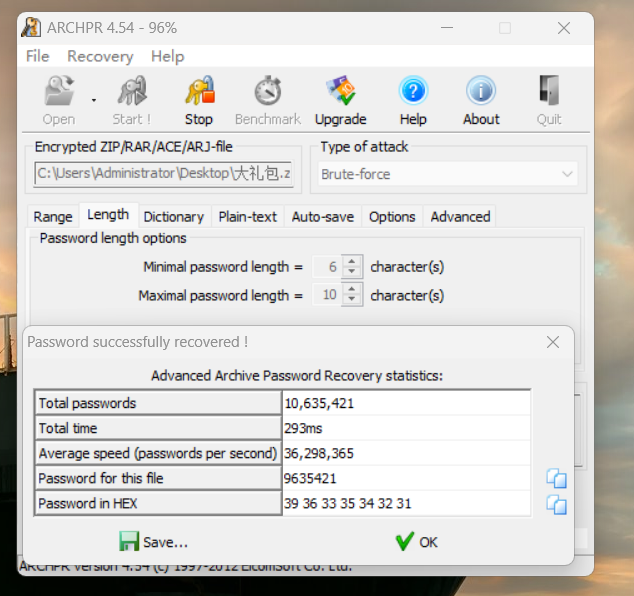The height and width of the screenshot is (596, 634).
Task: Open the File menu
Action: tap(38, 56)
